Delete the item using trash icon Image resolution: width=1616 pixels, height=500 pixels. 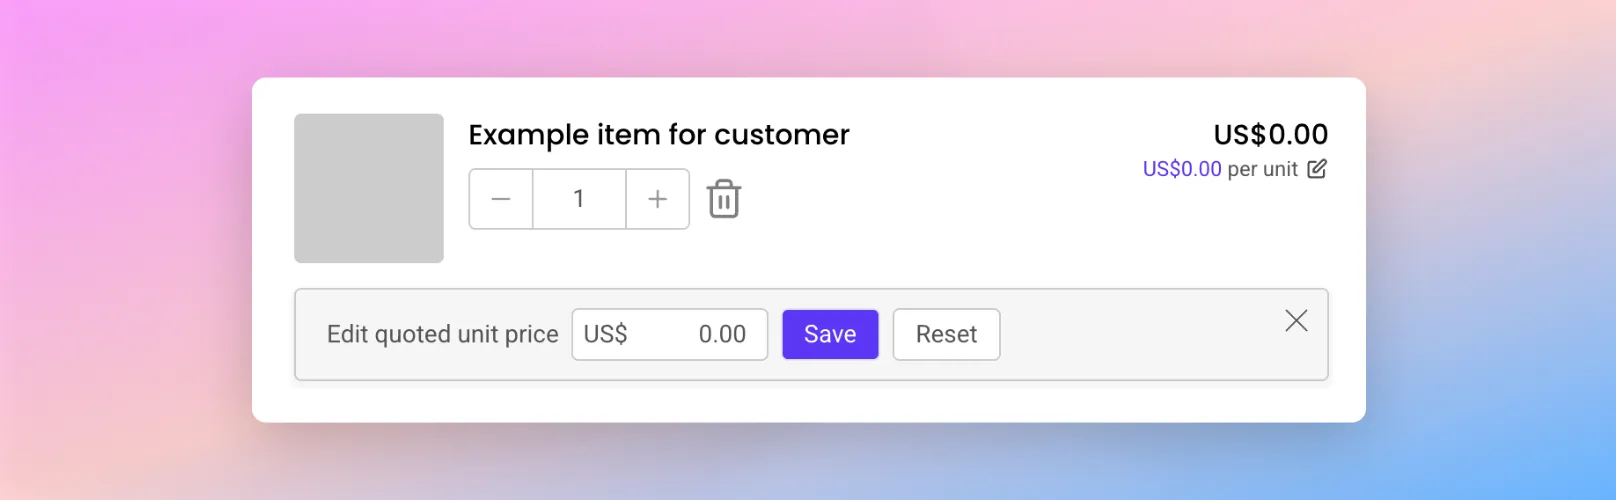point(724,199)
